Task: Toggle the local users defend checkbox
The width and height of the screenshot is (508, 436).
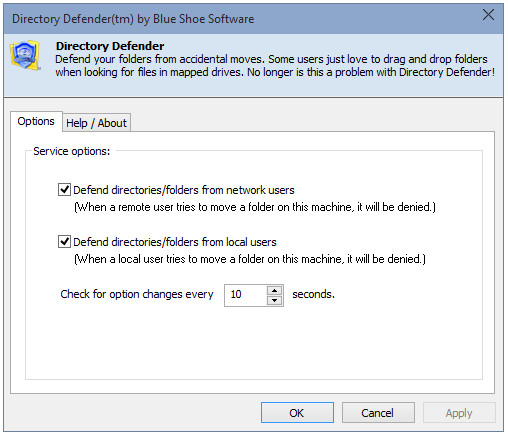Action: point(64,242)
